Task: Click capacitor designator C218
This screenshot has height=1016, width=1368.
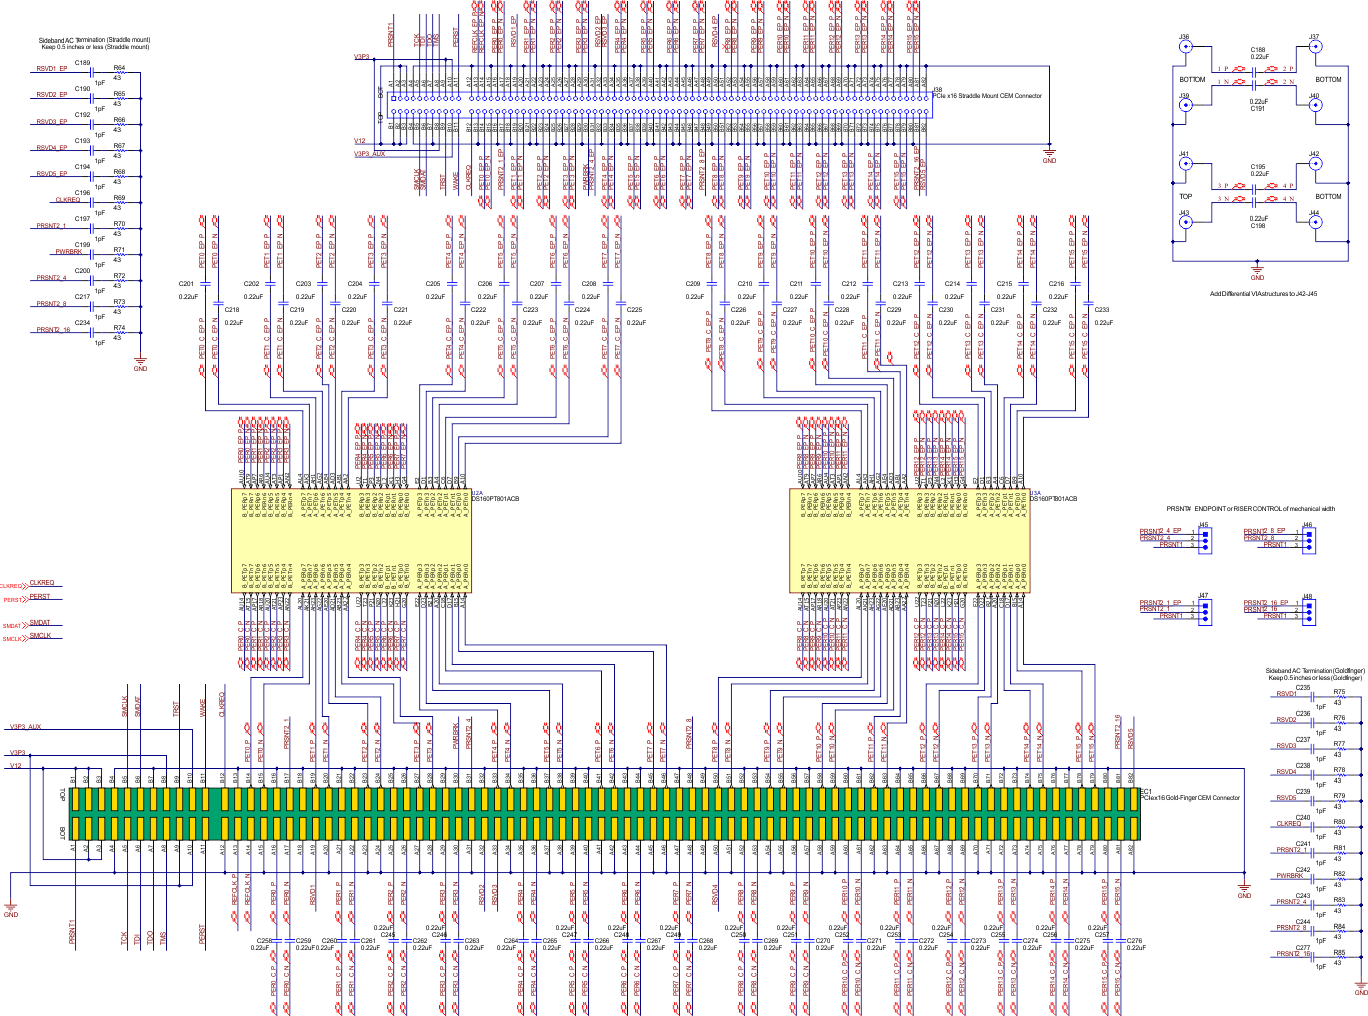Action: pos(232,310)
